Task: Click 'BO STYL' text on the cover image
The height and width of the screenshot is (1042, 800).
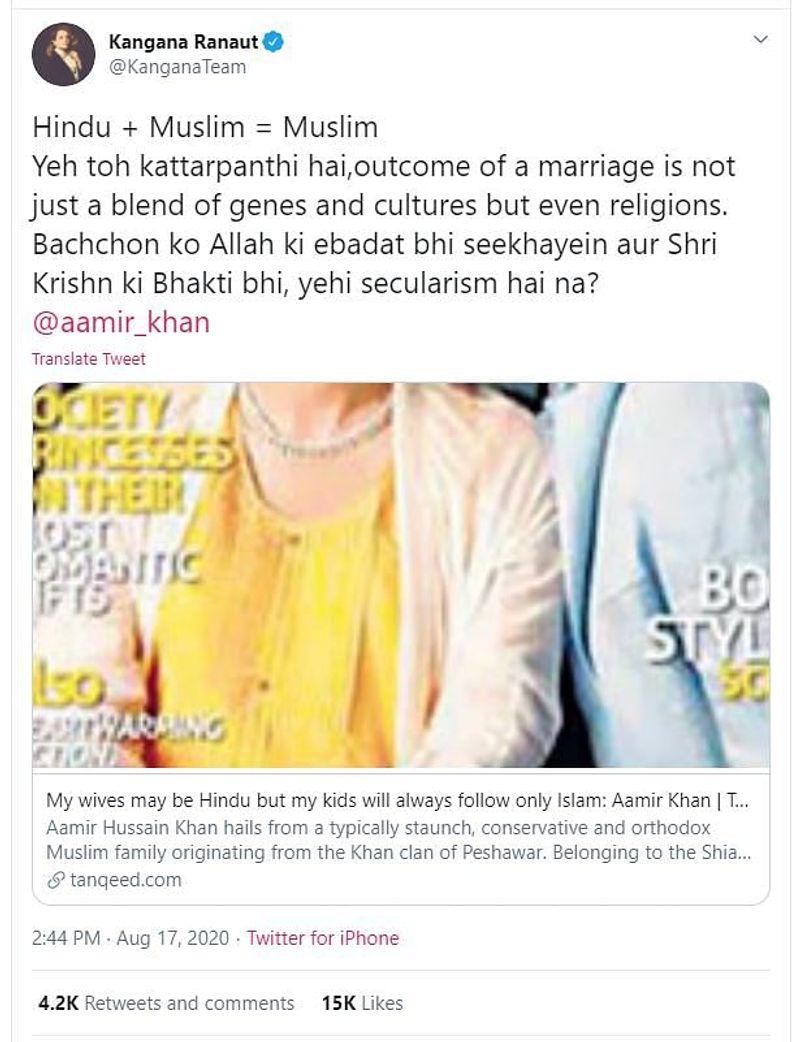Action: [x=708, y=615]
